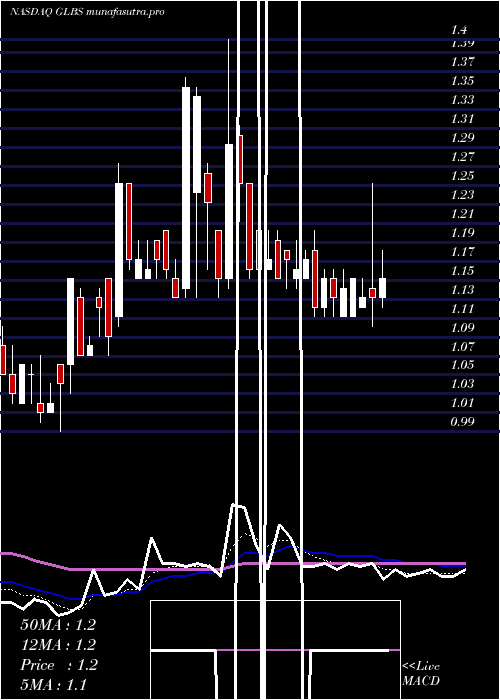Viewport: 500px width, 700px height.
Task: Click the 5MA : 1.1 legend entry
Action: click(x=54, y=684)
